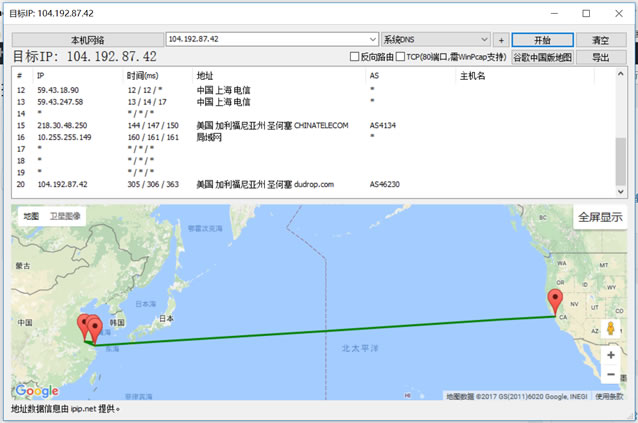
Task: Click the dudrop.com address entry
Action: click(x=265, y=184)
